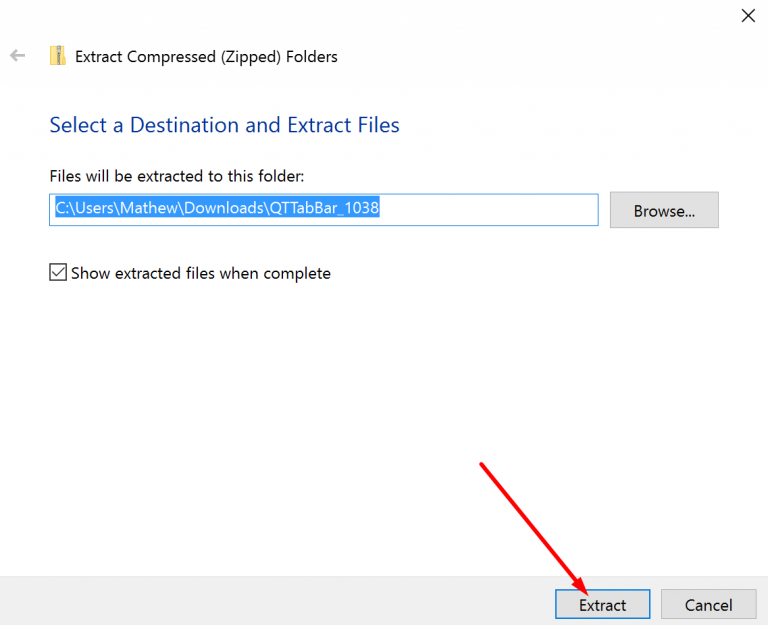Close the extract dialog window
Screen dimensions: 768x625
coord(748,16)
